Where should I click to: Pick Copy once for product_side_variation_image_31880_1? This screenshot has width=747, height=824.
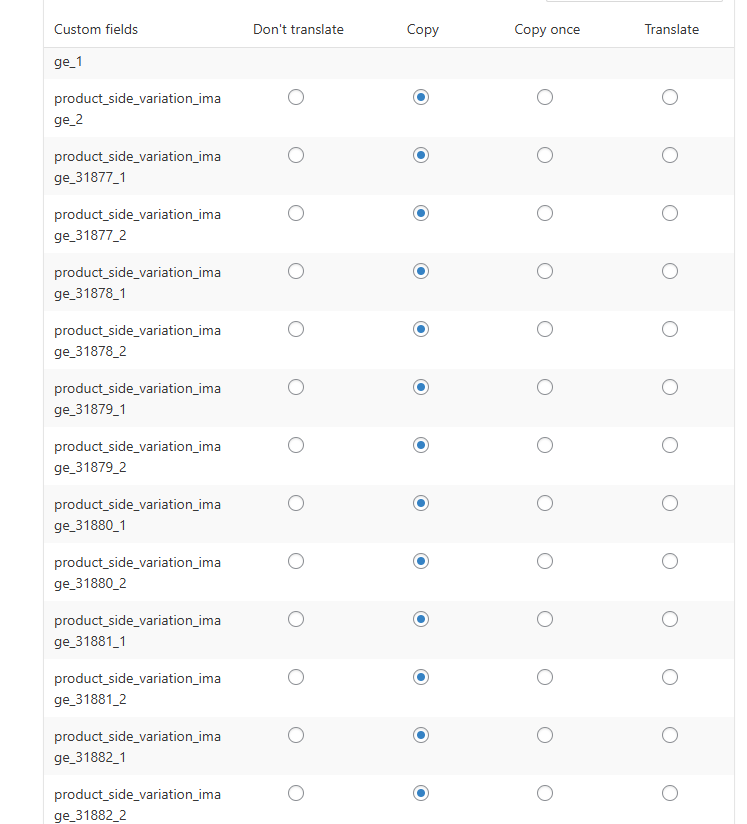545,503
